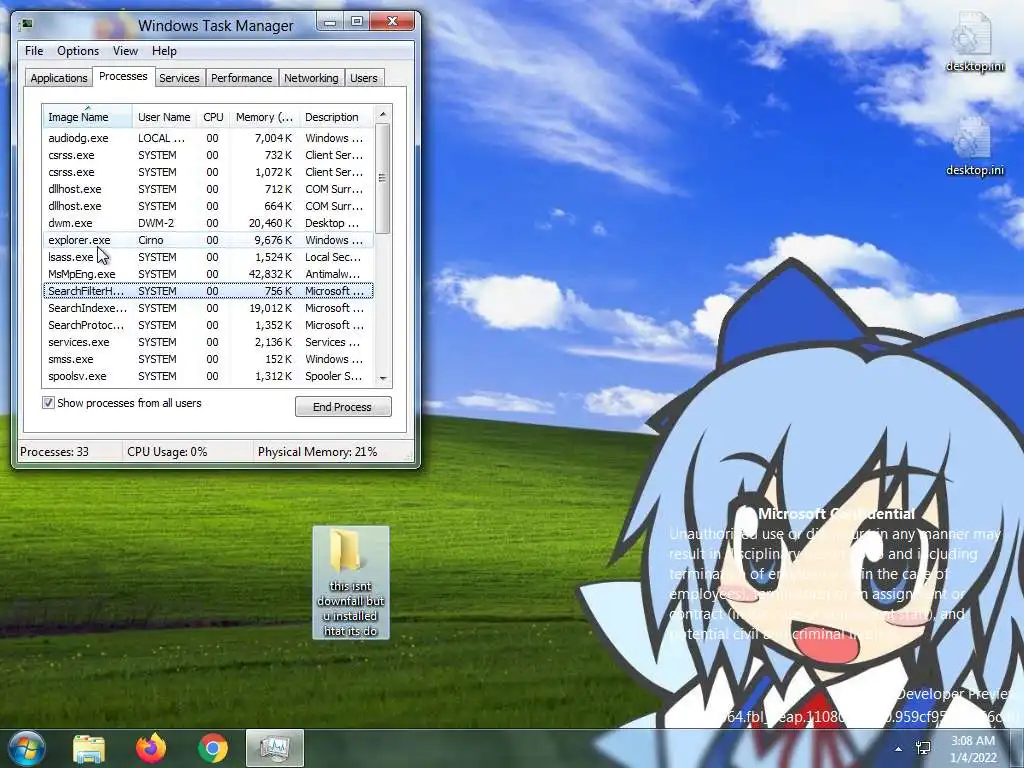Click the Task Manager title bar icon
The height and width of the screenshot is (768, 1024).
pyautogui.click(x=27, y=24)
